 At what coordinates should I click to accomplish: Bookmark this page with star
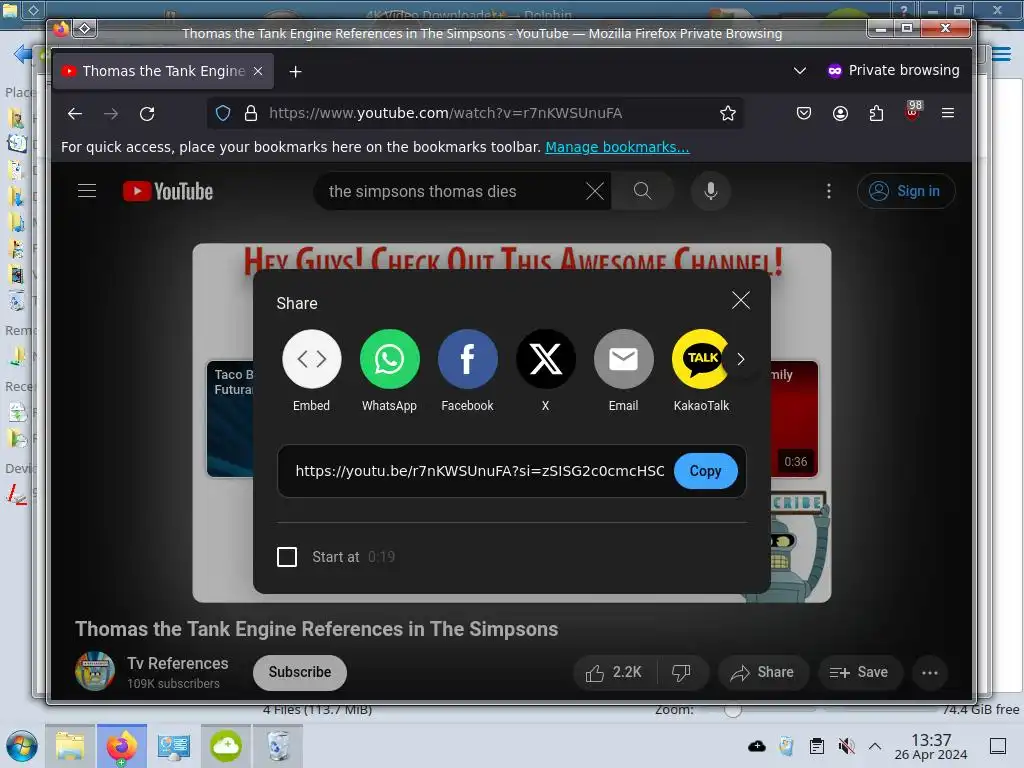point(728,113)
